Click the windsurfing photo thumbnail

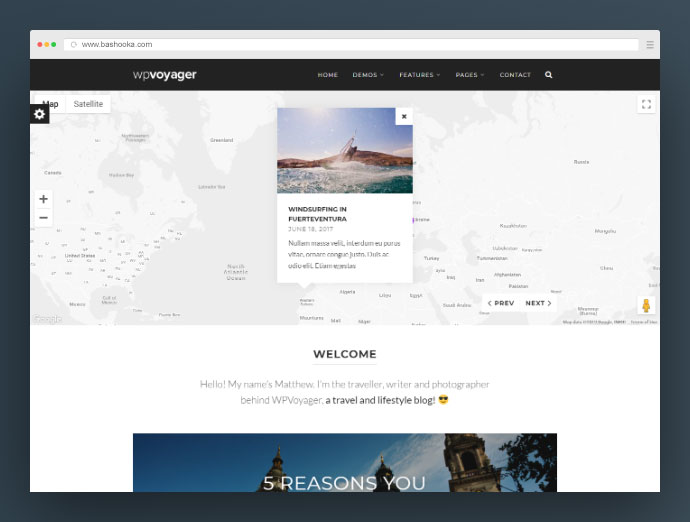[x=345, y=151]
